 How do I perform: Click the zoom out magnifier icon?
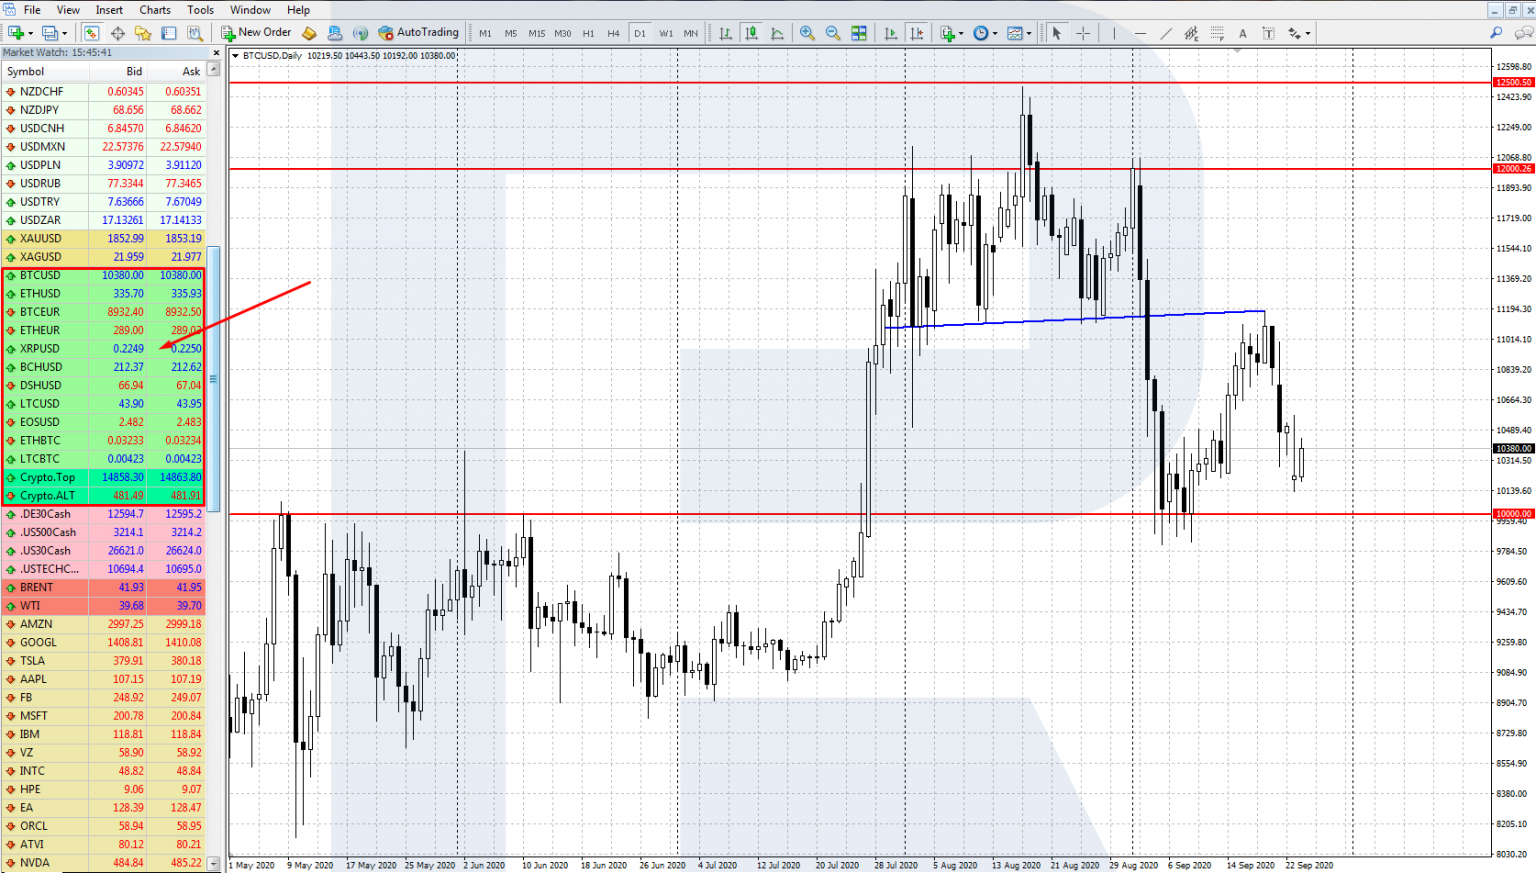tap(833, 33)
